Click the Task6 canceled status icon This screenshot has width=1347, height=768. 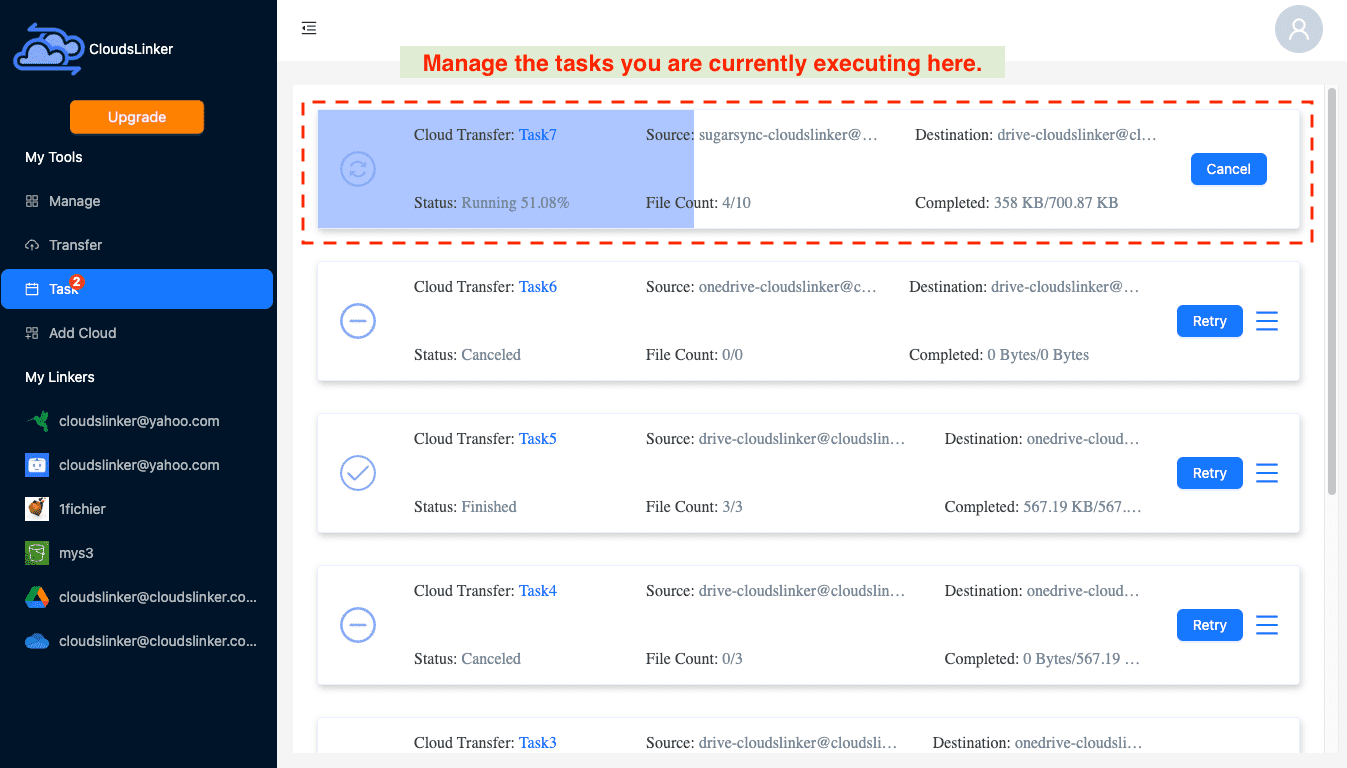click(358, 321)
